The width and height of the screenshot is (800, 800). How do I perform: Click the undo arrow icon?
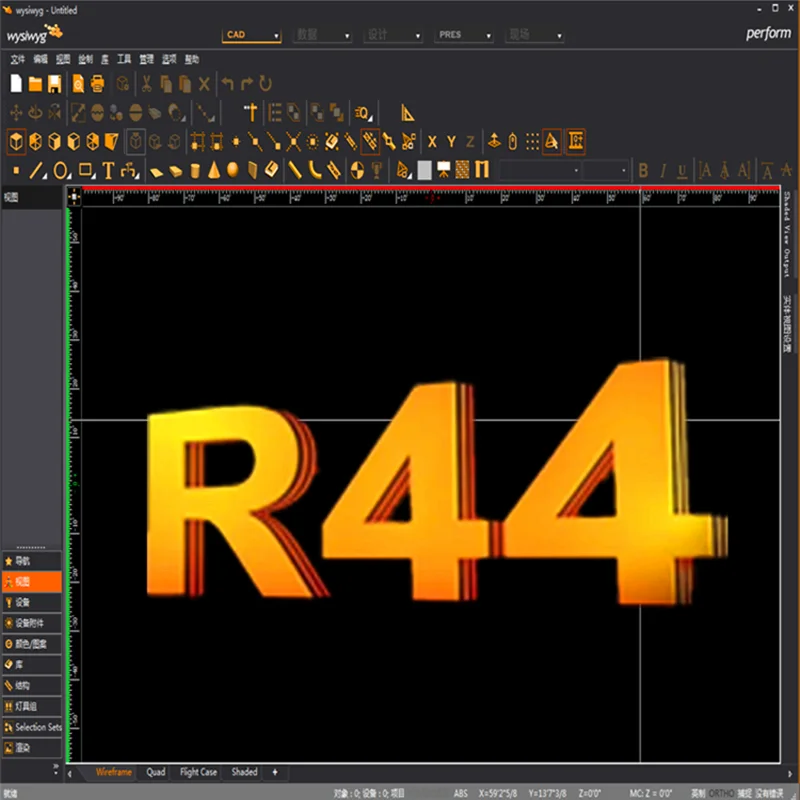click(x=228, y=84)
